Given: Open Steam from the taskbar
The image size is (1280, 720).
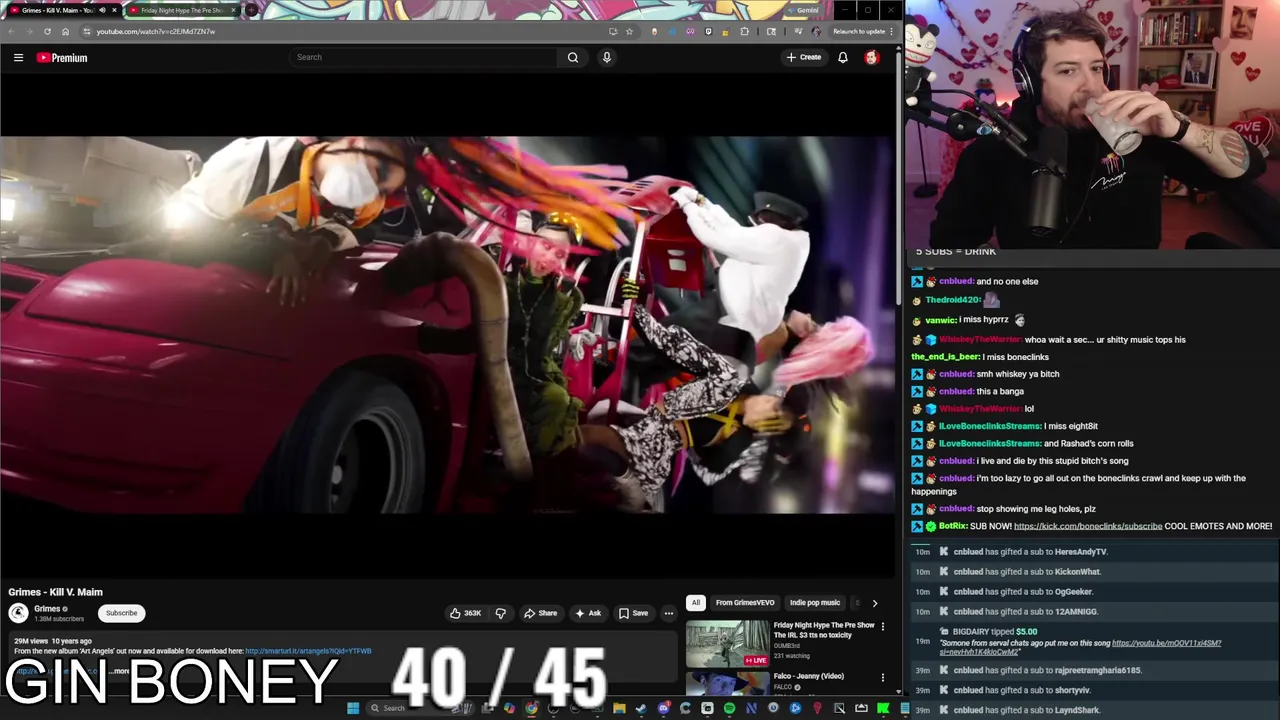Looking at the screenshot, I should coord(641,708).
